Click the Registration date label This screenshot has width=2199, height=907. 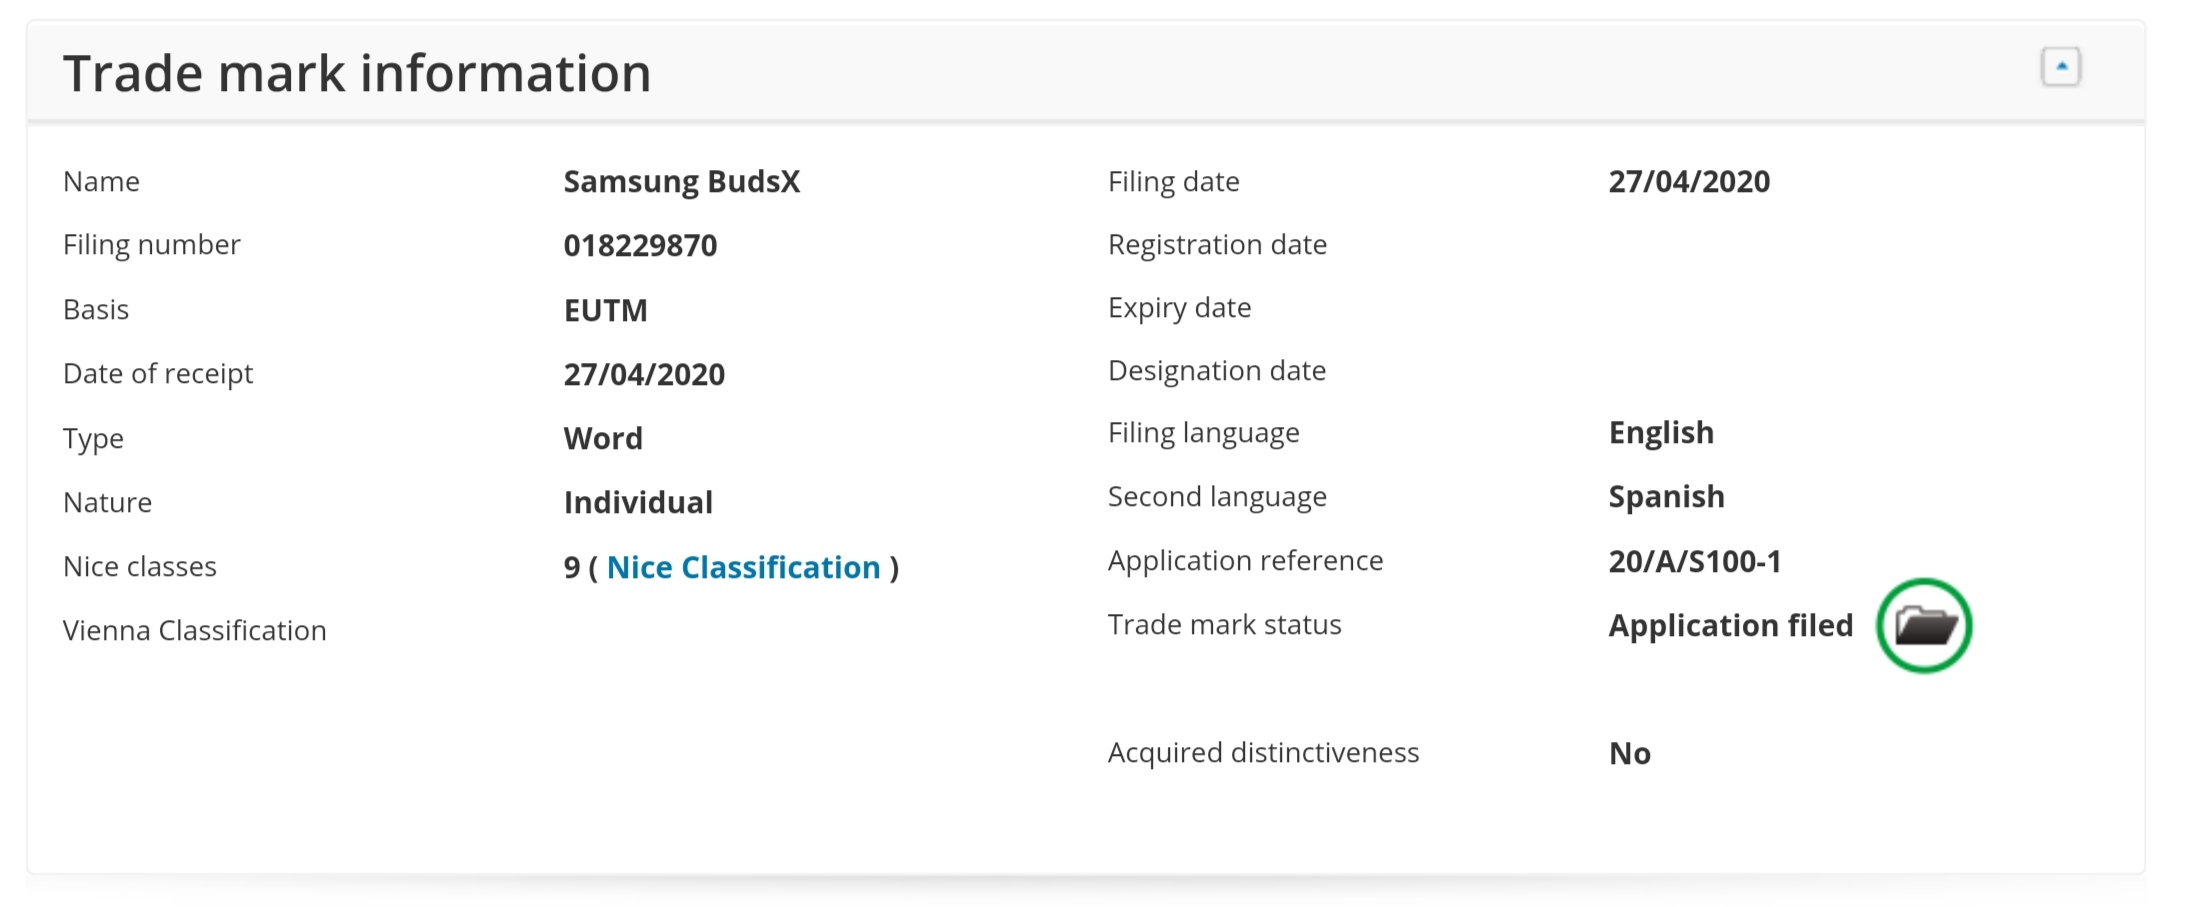coord(1217,245)
